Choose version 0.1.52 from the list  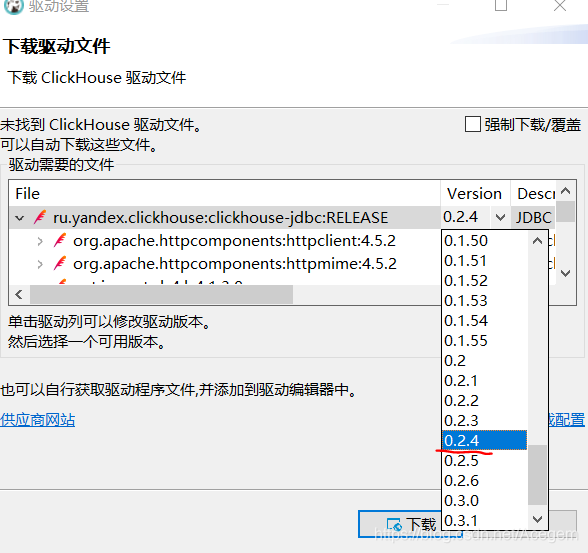coord(484,281)
